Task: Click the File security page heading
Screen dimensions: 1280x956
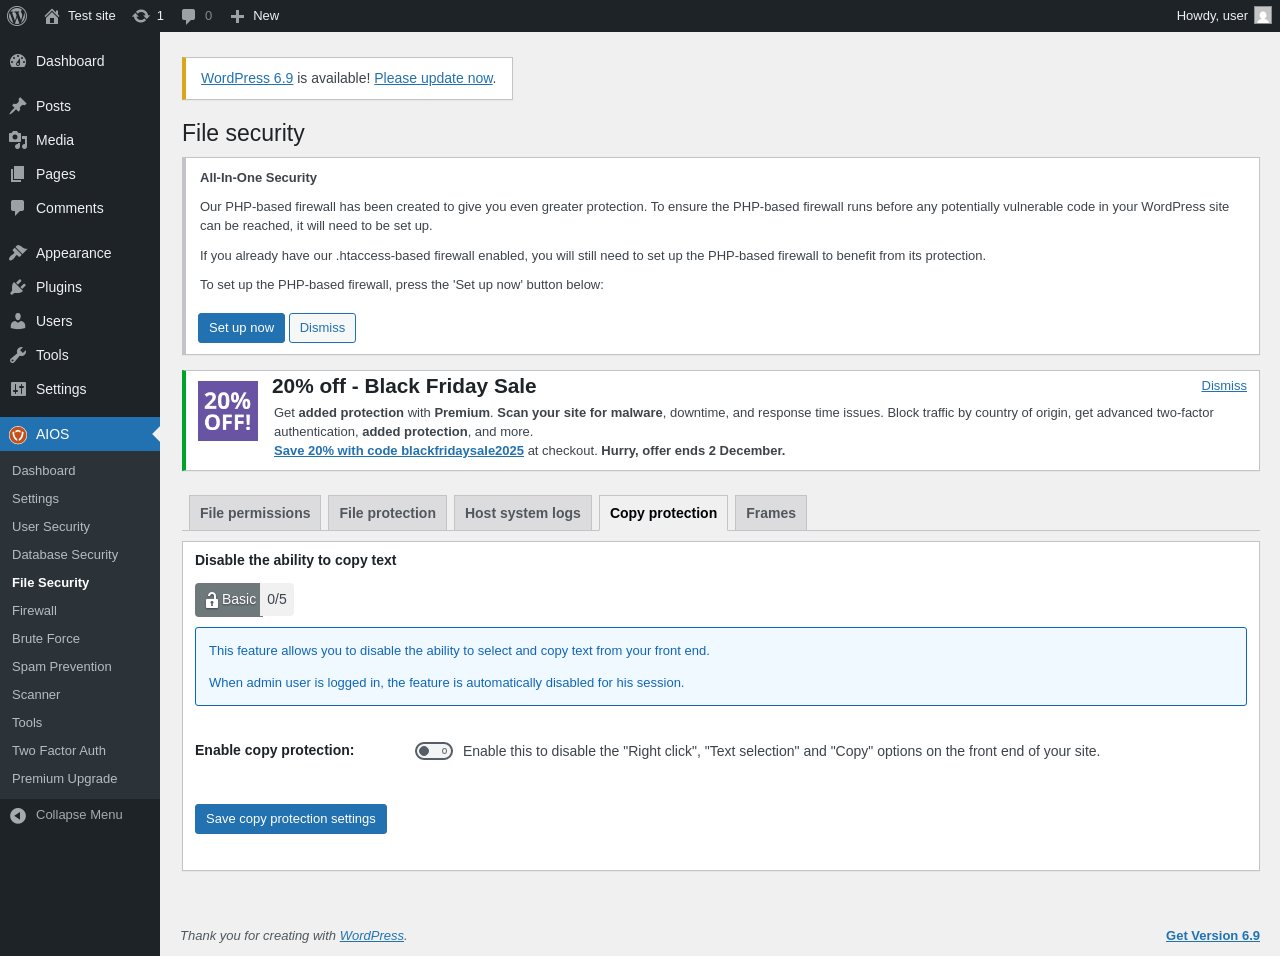Action: click(x=243, y=133)
